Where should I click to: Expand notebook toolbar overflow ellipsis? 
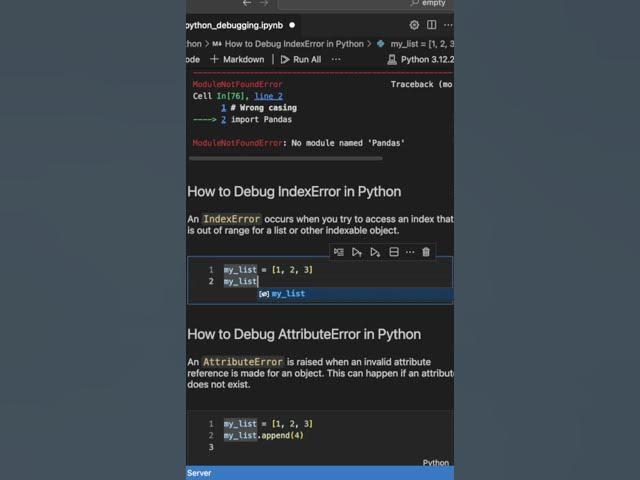(x=336, y=60)
